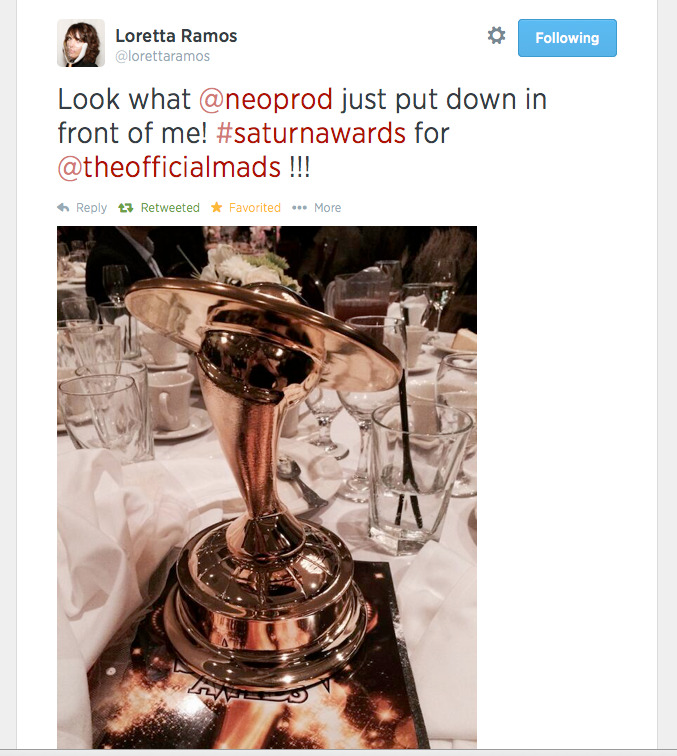Click the @lorettaramos handle
677x756 pixels.
[162, 56]
